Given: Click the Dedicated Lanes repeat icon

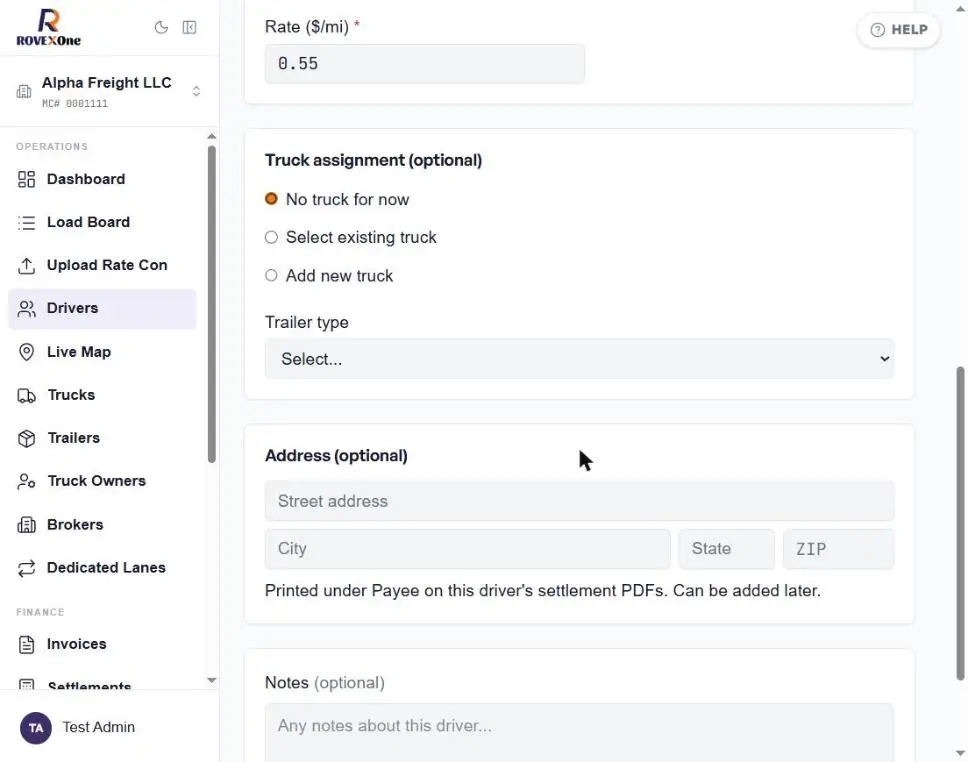Looking at the screenshot, I should click(27, 568).
